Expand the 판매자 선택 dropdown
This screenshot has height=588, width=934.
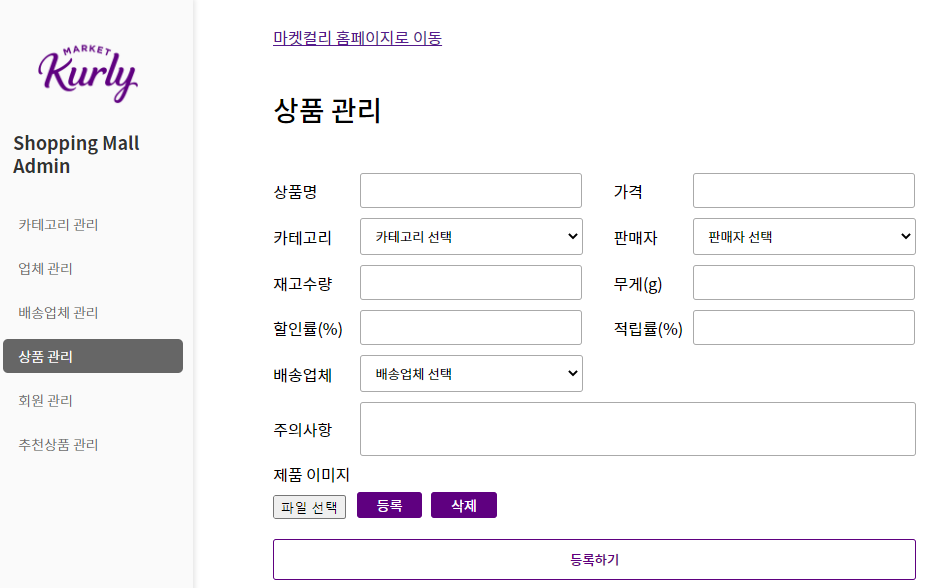(x=804, y=237)
